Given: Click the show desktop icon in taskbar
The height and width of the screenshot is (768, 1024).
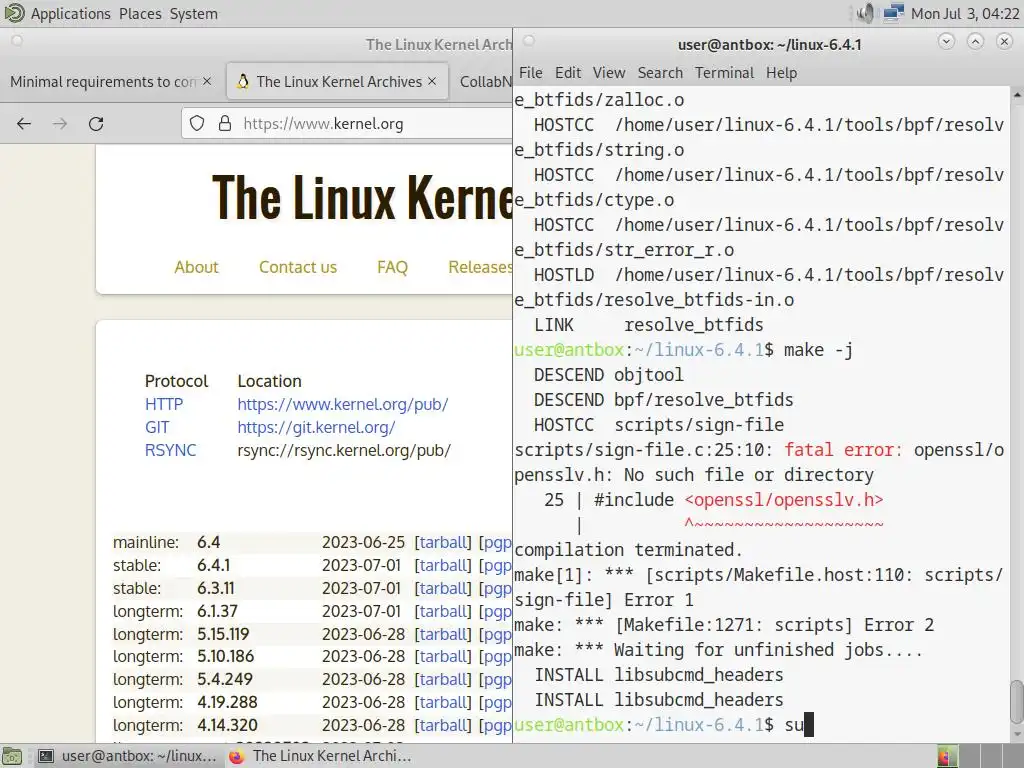Looking at the screenshot, I should coord(13,756).
